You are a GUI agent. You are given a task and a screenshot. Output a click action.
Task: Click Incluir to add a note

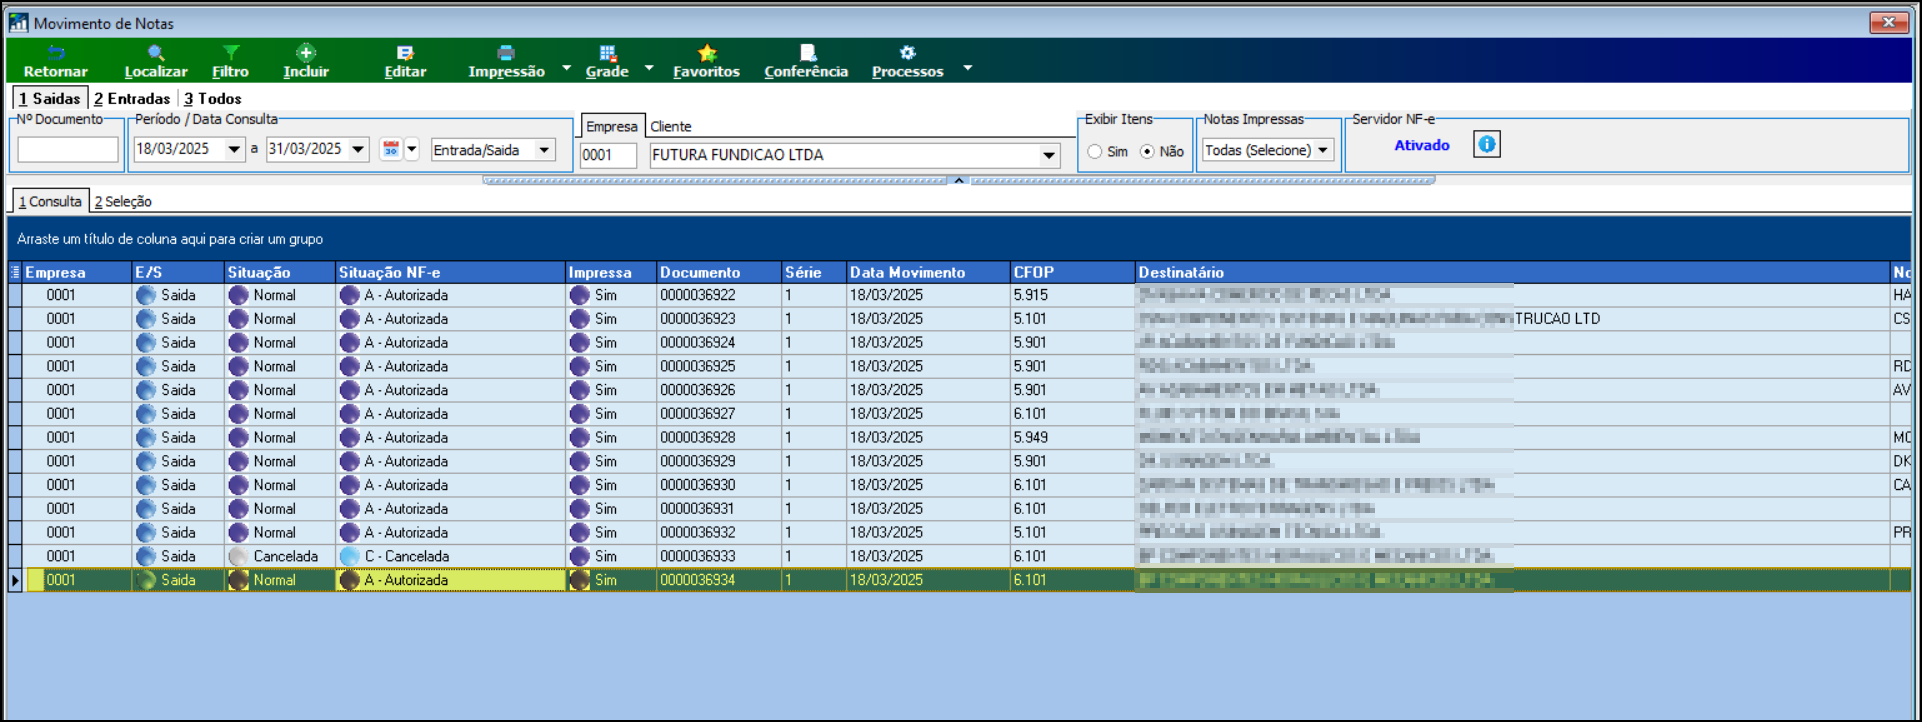click(x=306, y=53)
